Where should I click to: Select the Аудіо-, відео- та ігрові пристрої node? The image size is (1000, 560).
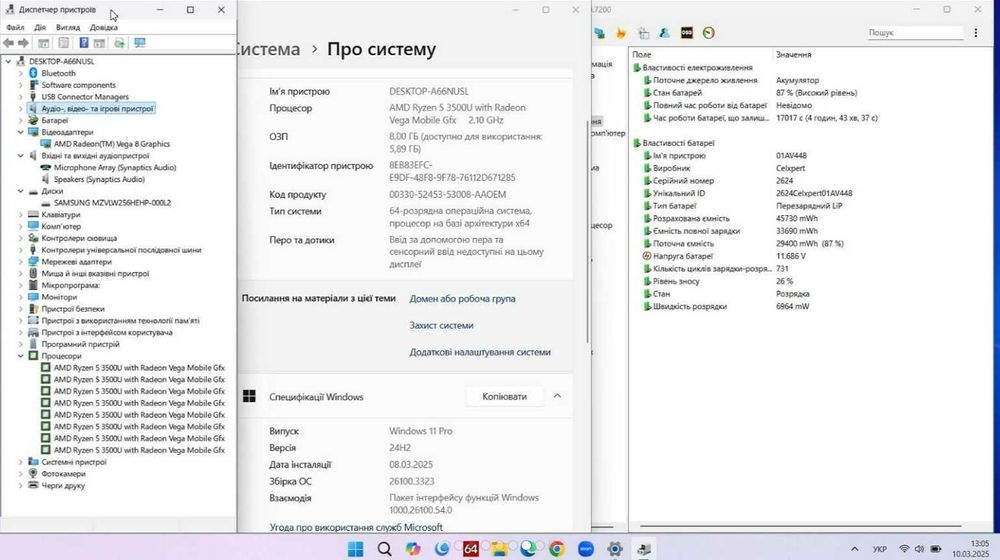[97, 109]
